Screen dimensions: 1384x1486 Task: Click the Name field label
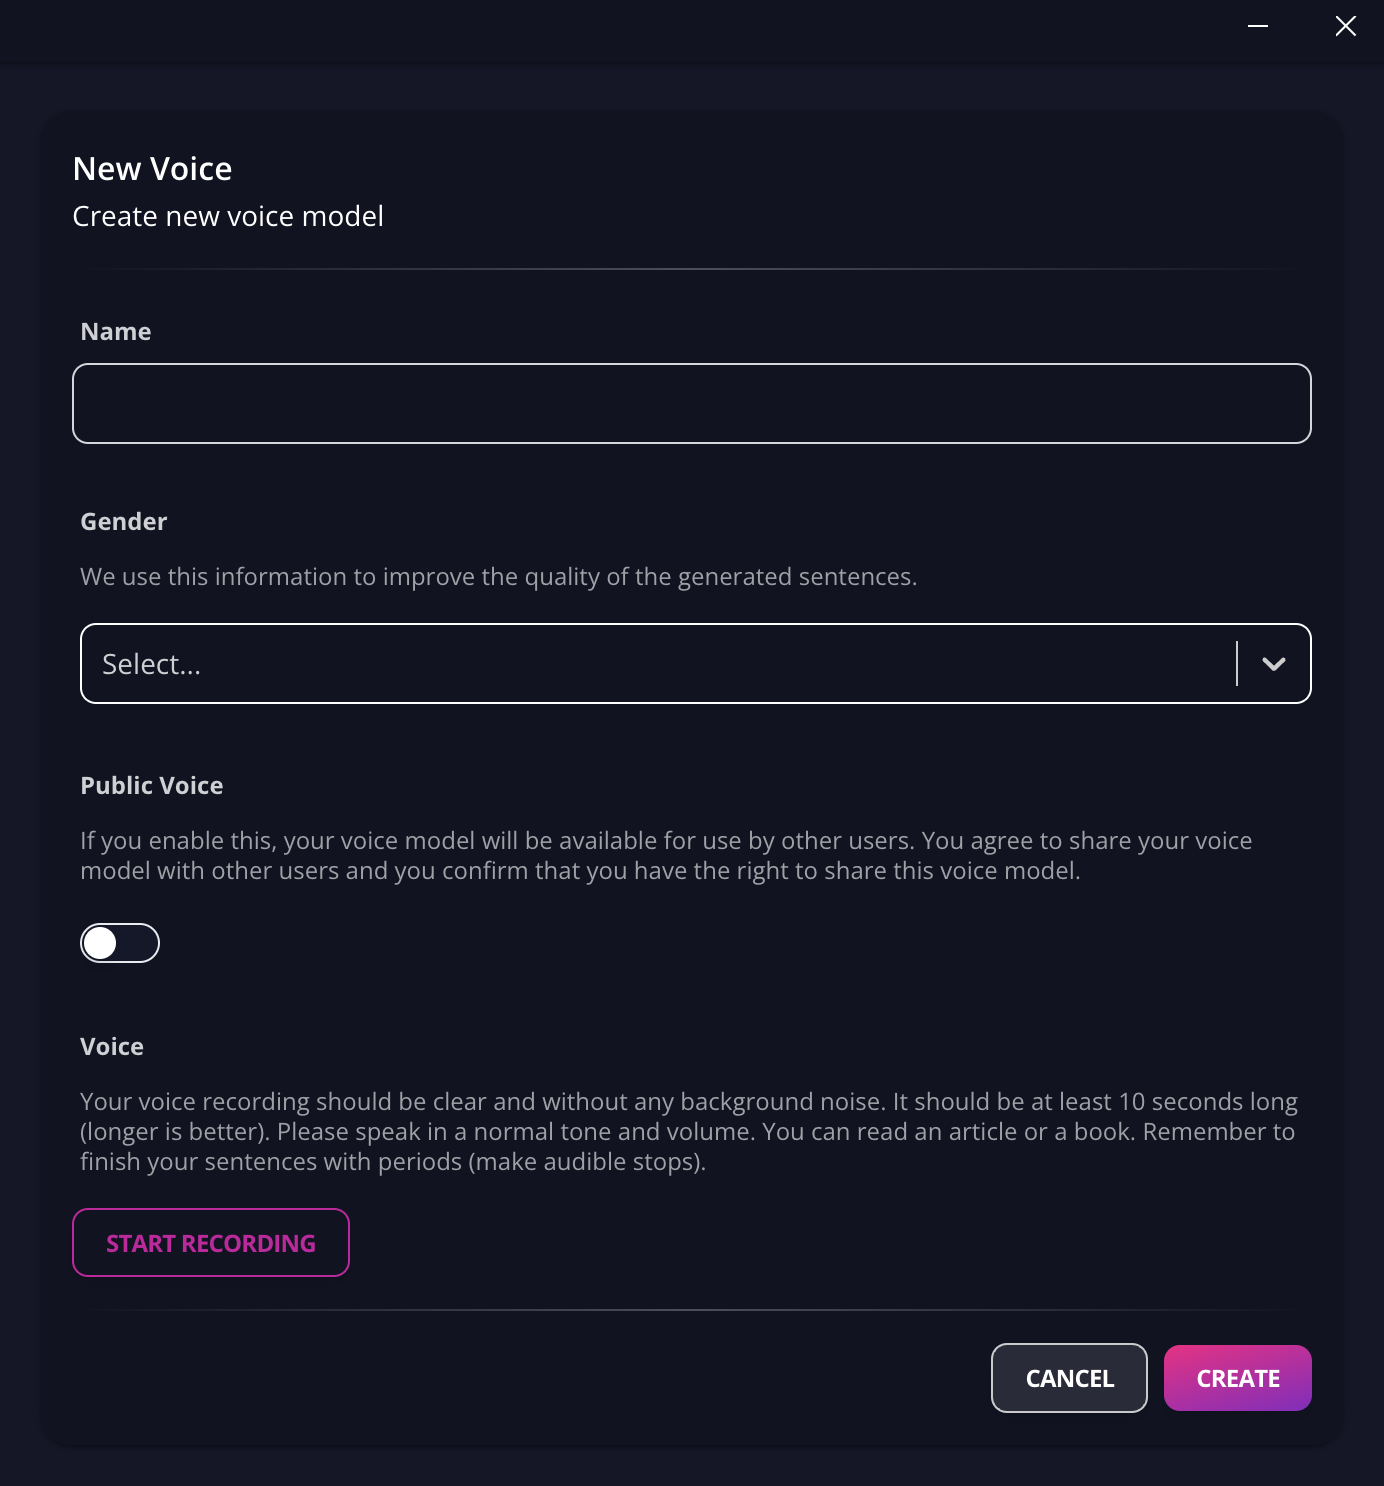(x=116, y=332)
